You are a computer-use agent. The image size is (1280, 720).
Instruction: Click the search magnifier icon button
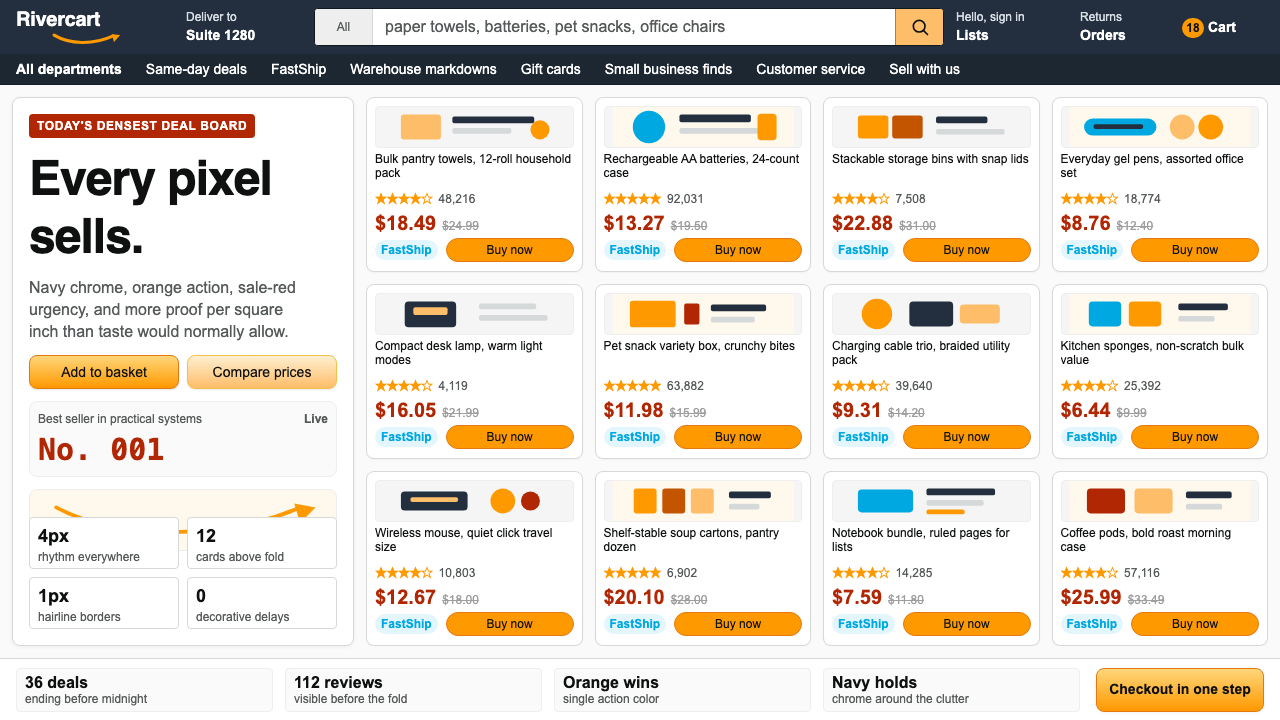(919, 27)
